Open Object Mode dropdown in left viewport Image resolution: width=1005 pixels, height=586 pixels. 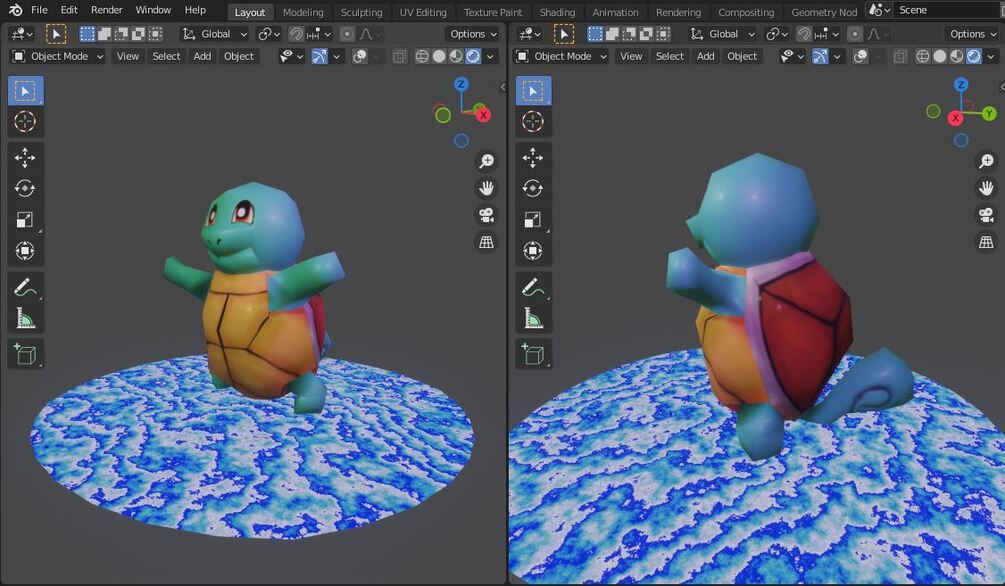(x=58, y=56)
